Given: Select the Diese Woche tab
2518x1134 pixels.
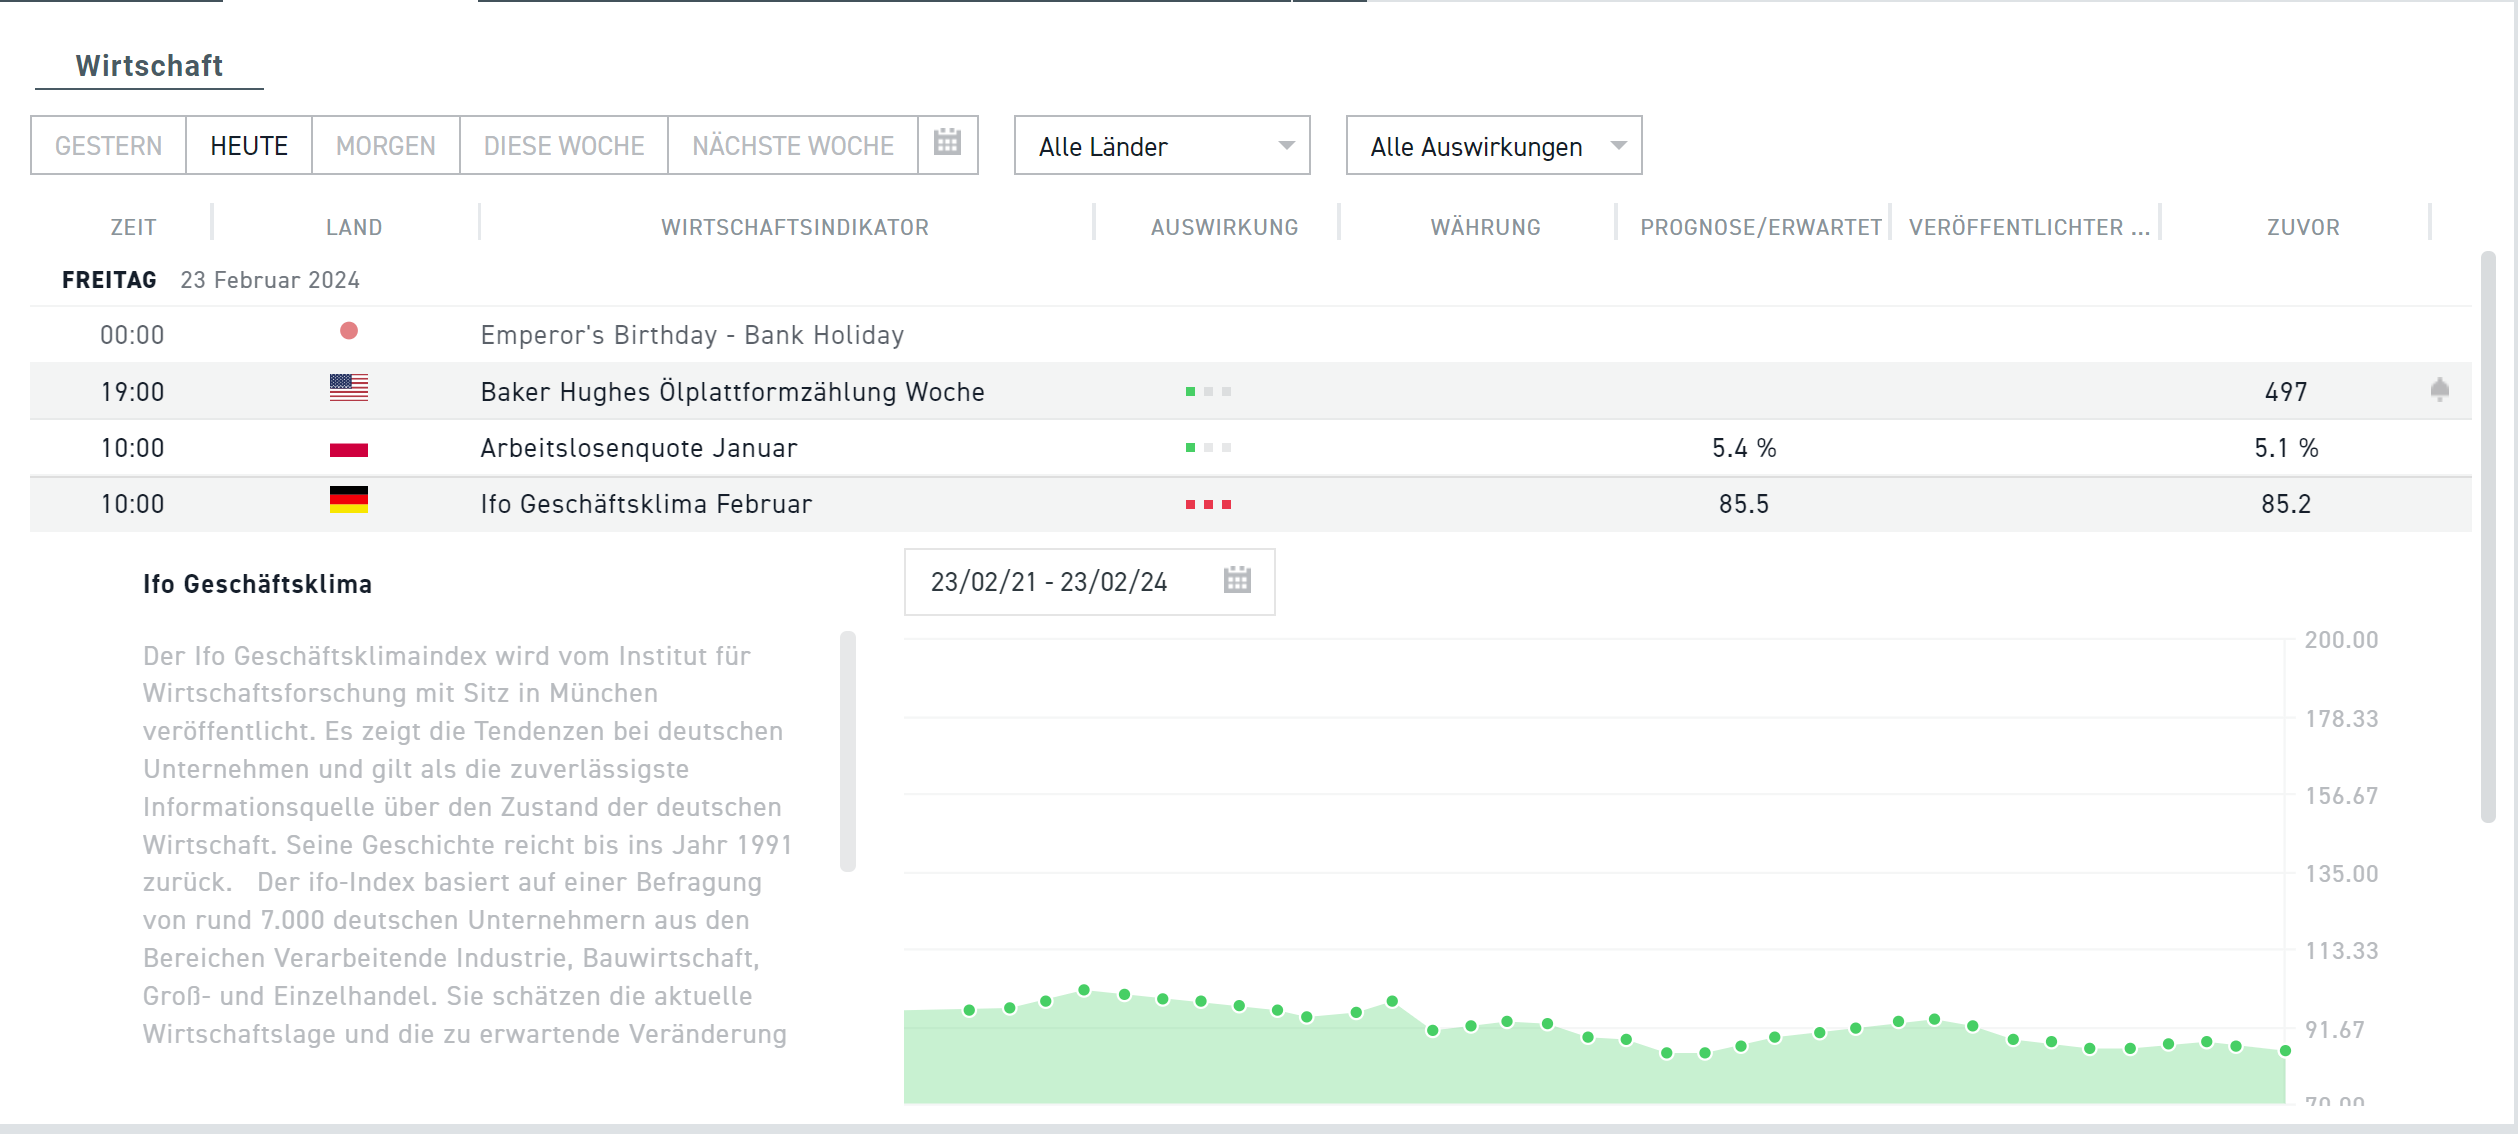Looking at the screenshot, I should pos(563,146).
